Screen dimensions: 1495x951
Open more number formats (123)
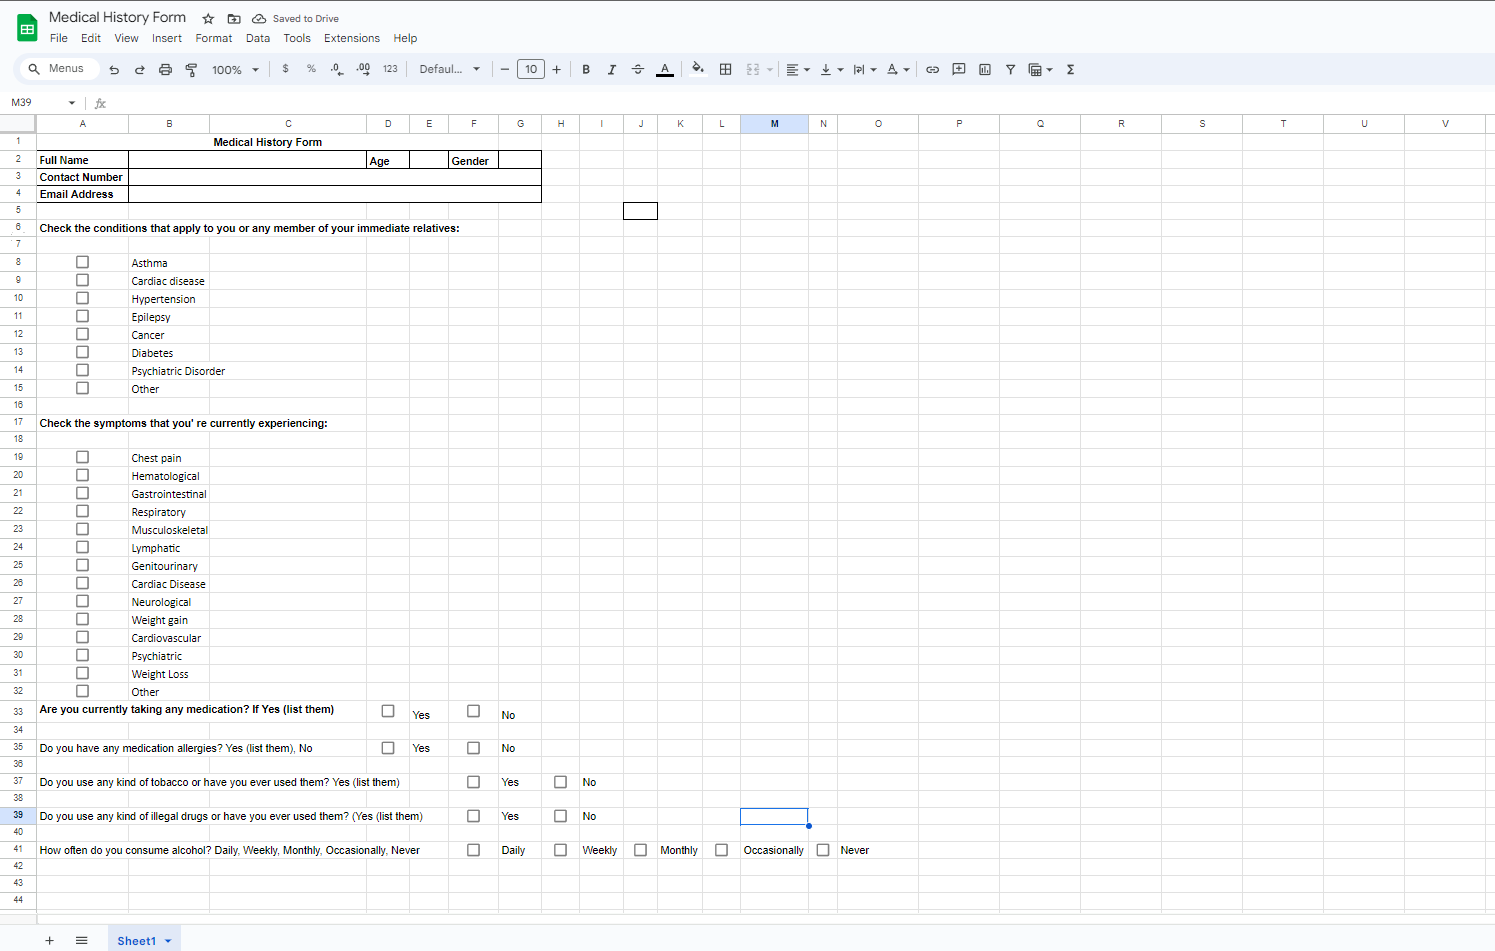point(390,69)
